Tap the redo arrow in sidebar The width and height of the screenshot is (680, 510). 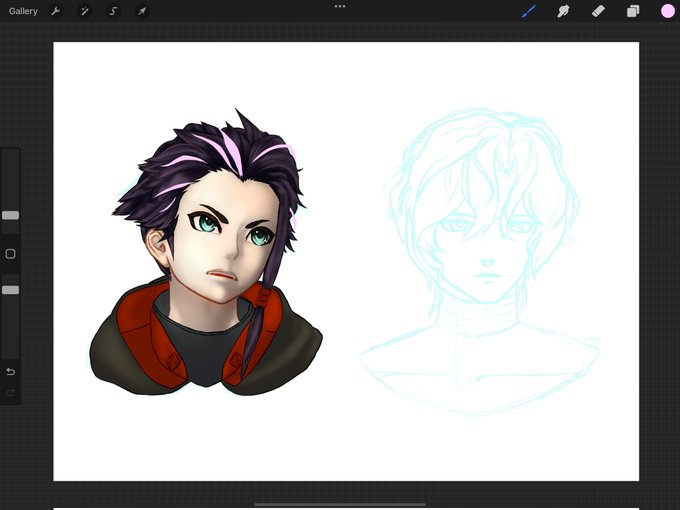click(10, 393)
